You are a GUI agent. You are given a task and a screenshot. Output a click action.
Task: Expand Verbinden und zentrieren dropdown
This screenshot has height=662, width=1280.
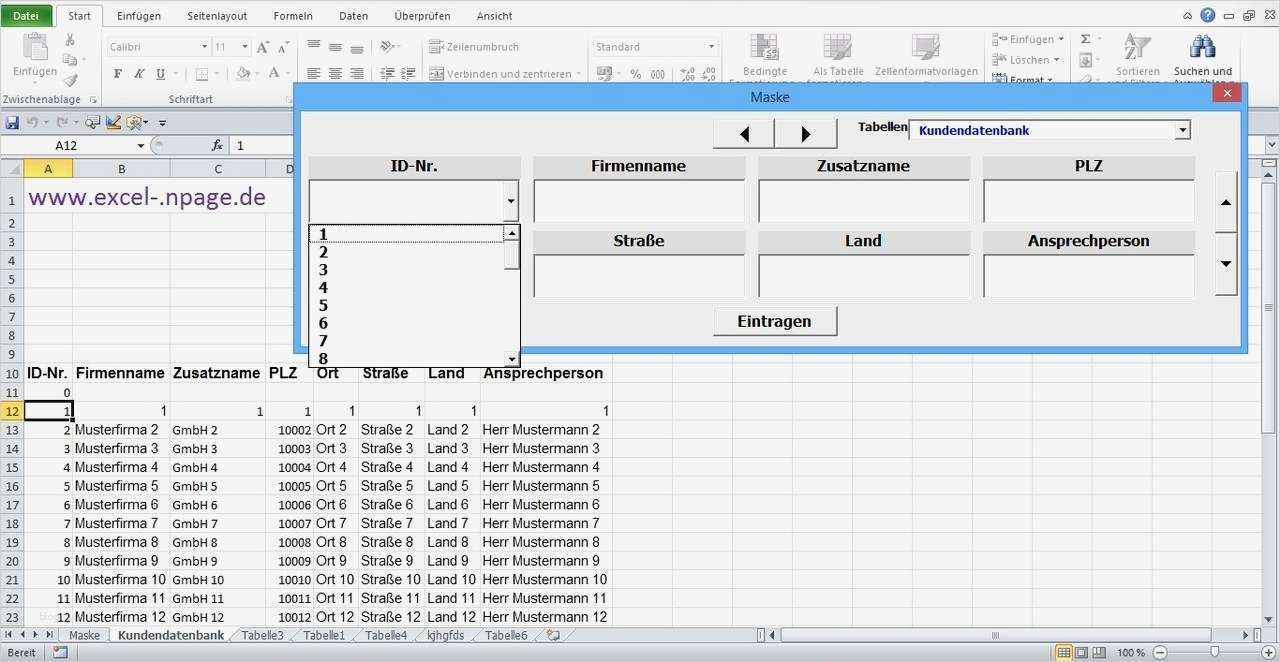point(579,74)
